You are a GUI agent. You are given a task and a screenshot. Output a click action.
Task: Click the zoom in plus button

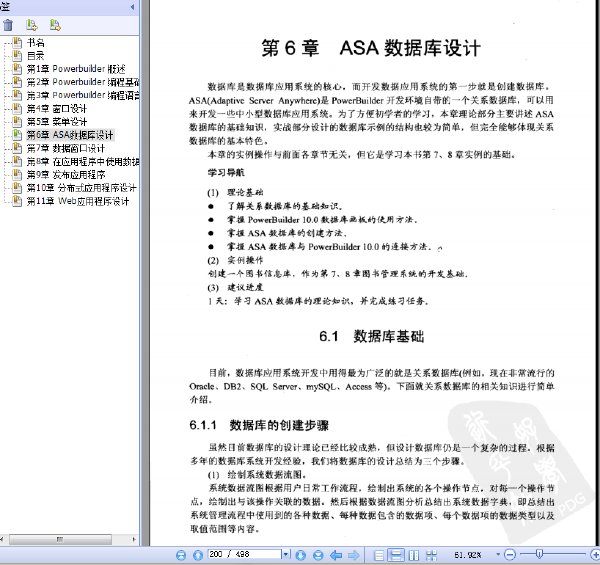click(x=595, y=554)
